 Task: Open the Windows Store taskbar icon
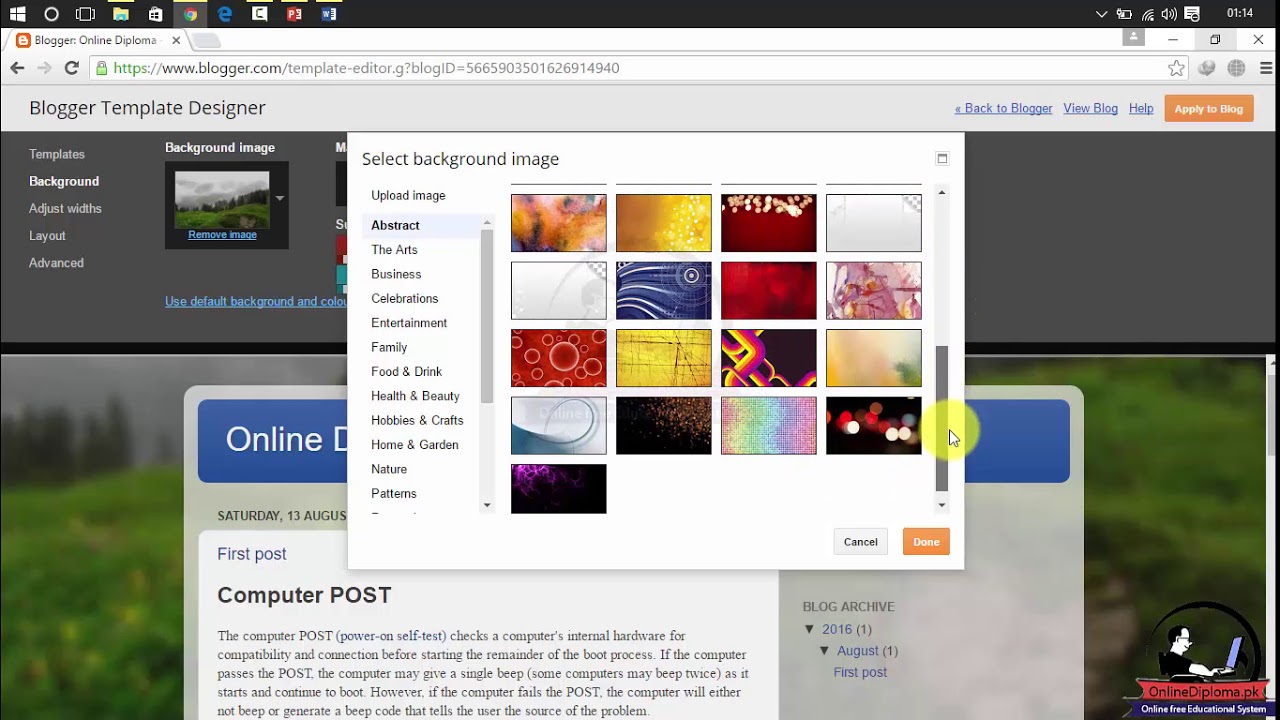tap(155, 14)
